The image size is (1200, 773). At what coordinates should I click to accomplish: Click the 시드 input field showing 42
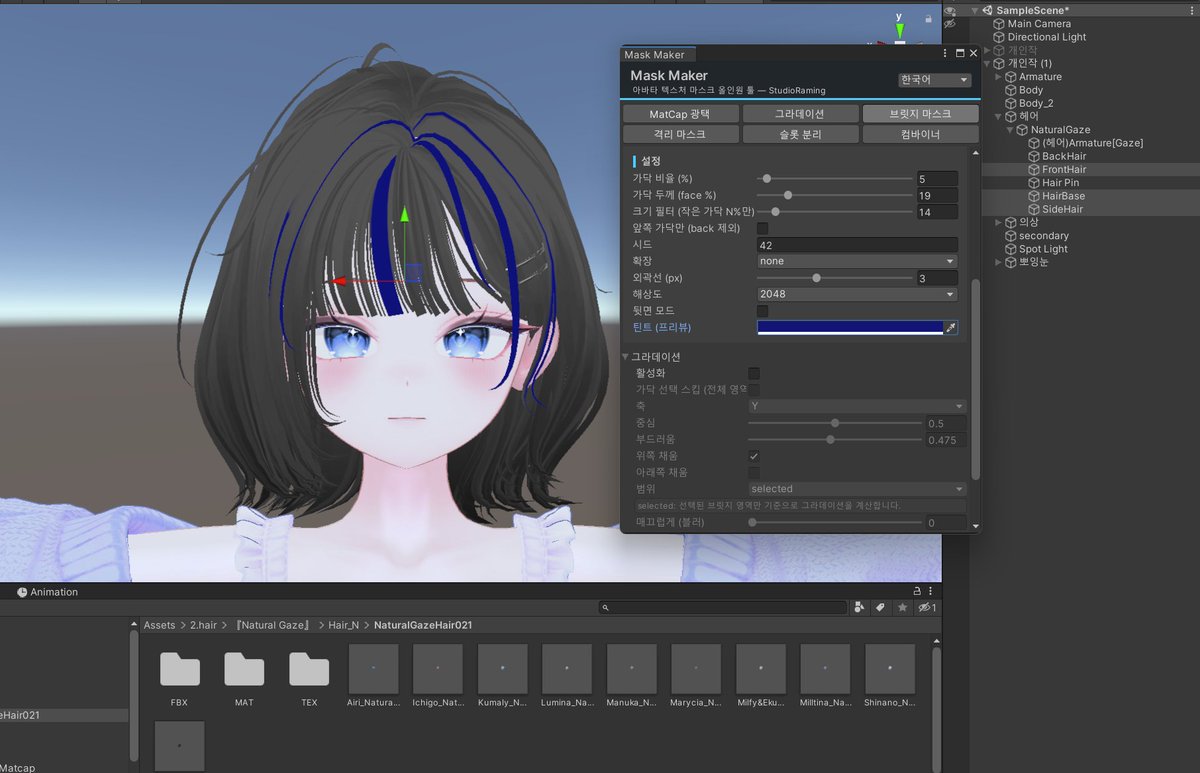click(857, 245)
